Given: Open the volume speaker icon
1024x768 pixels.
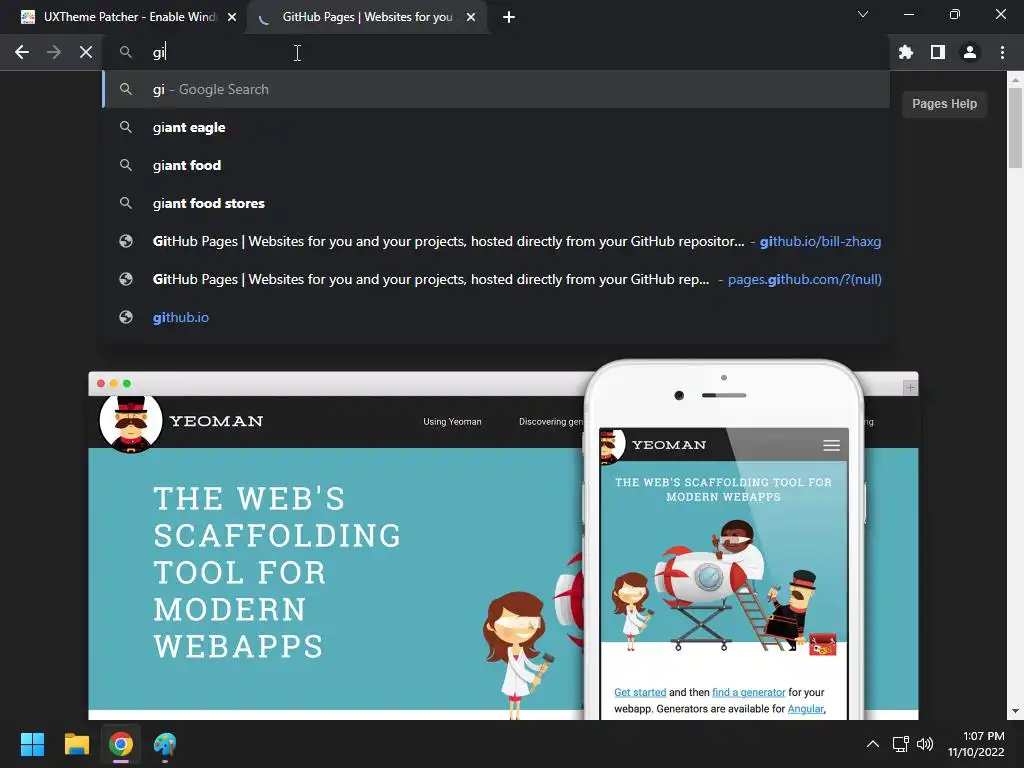Looking at the screenshot, I should (925, 744).
